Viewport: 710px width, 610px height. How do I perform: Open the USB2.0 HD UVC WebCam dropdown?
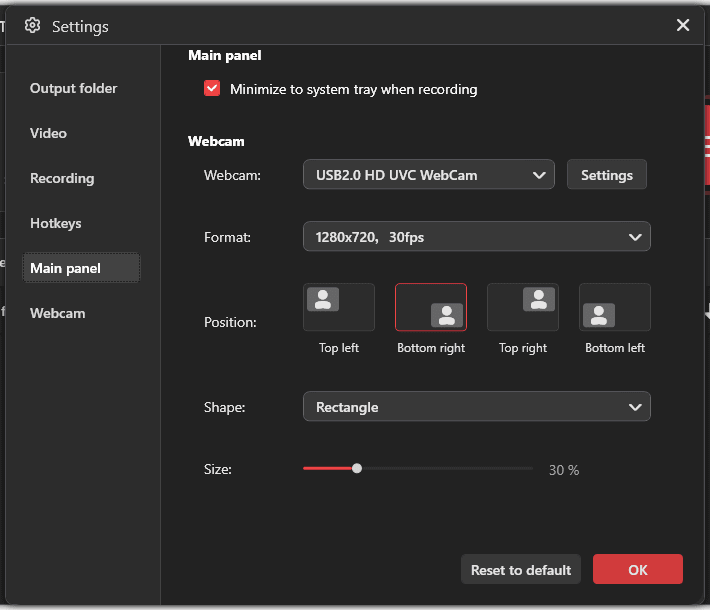428,174
